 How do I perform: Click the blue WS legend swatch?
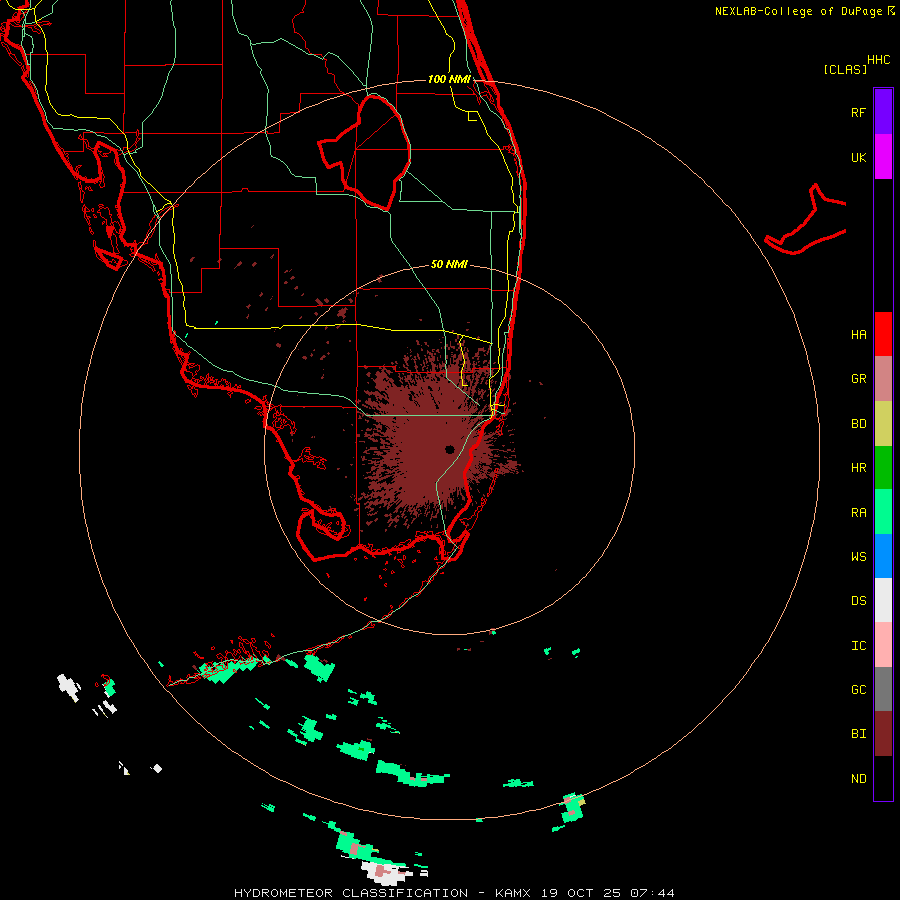pyautogui.click(x=883, y=556)
